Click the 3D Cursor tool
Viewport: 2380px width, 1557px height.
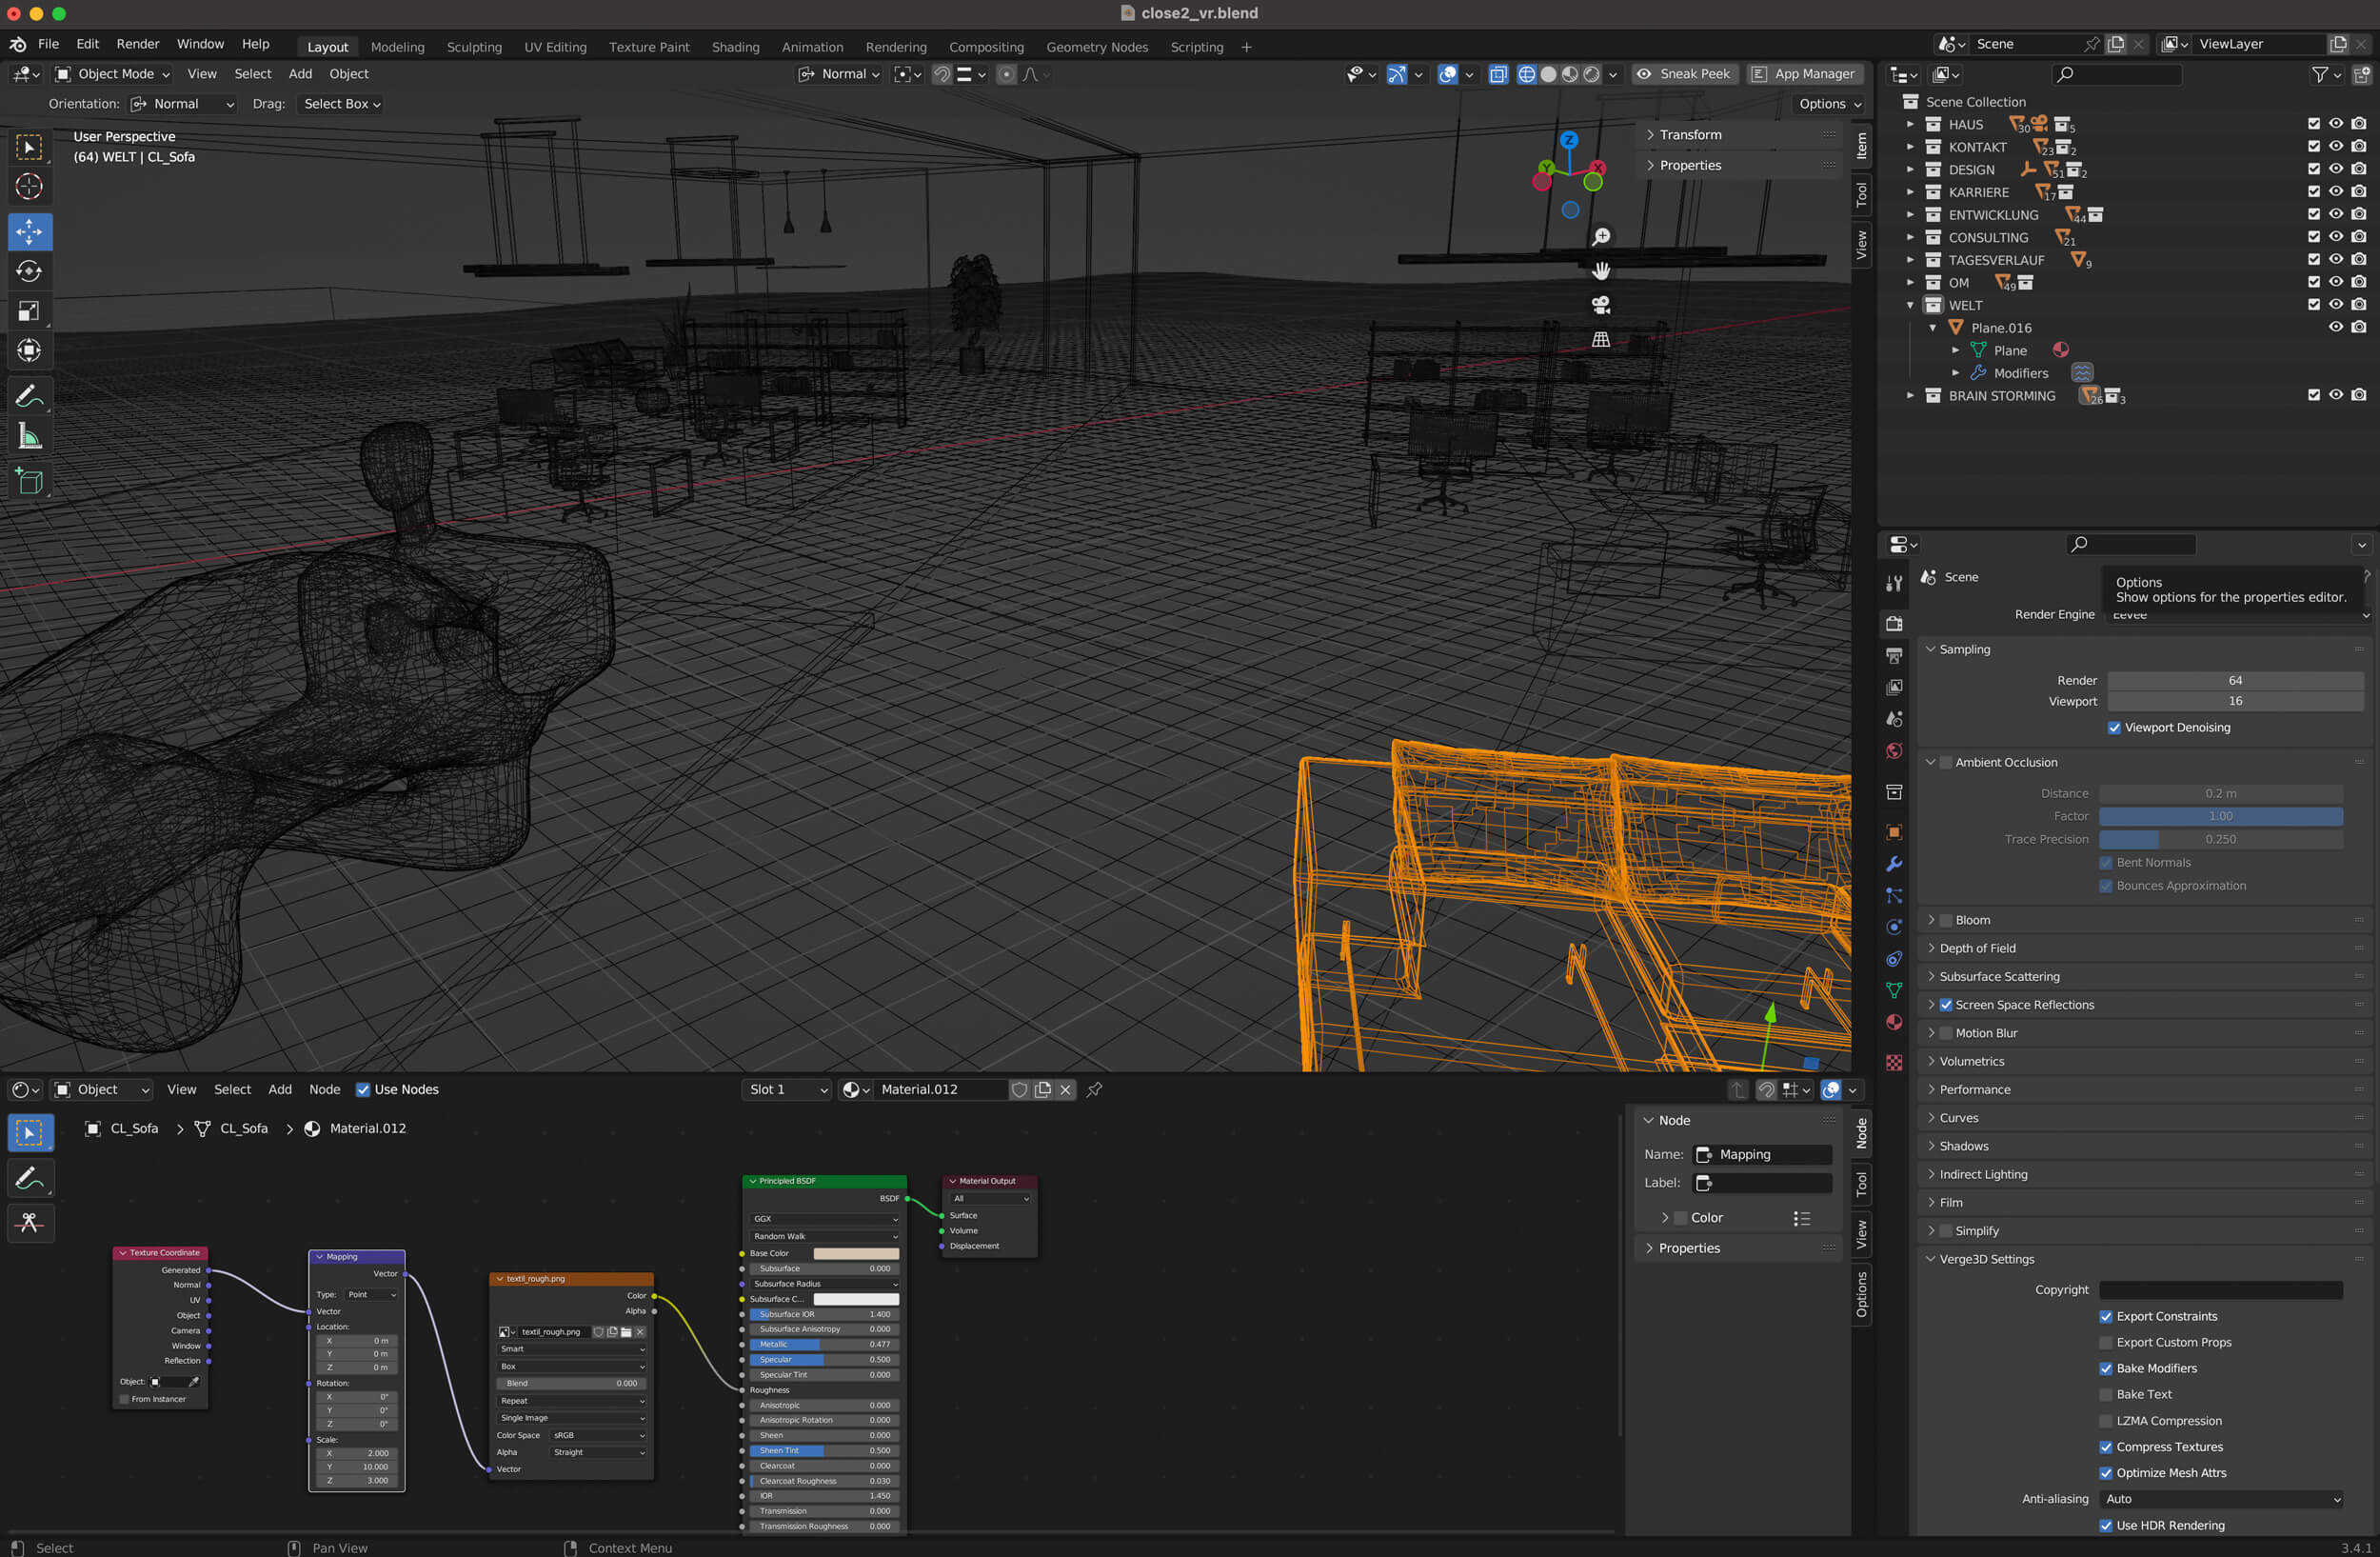(x=29, y=187)
